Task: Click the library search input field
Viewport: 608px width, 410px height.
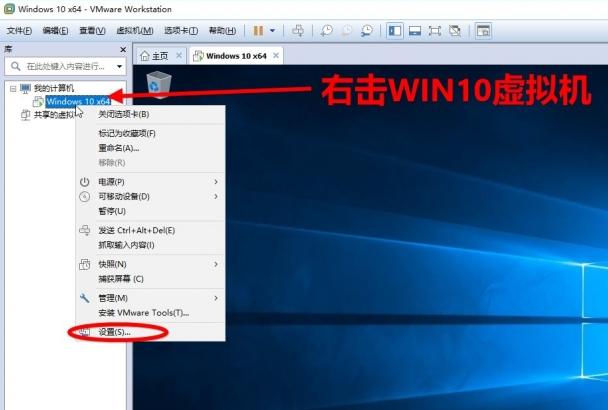Action: (65, 66)
